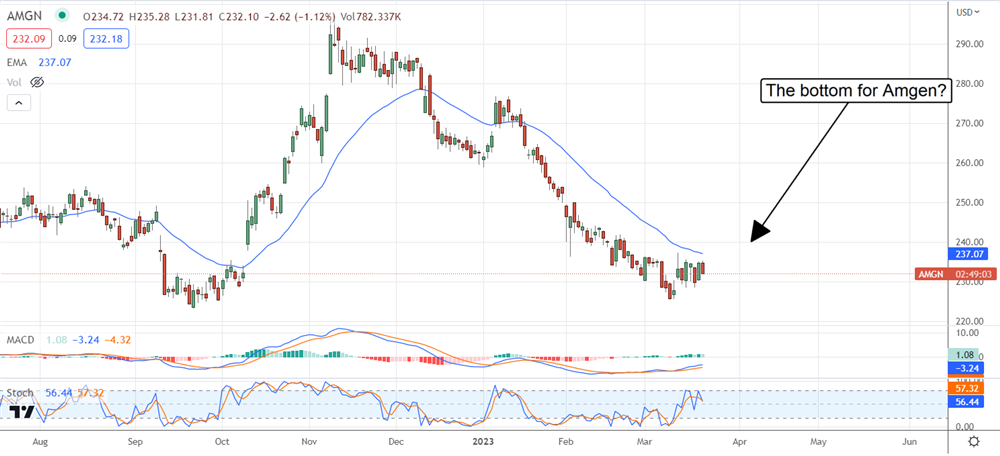Viewport: 1000px width, 456px height.
Task: Click the 260.00 price axis label
Action: click(x=969, y=163)
